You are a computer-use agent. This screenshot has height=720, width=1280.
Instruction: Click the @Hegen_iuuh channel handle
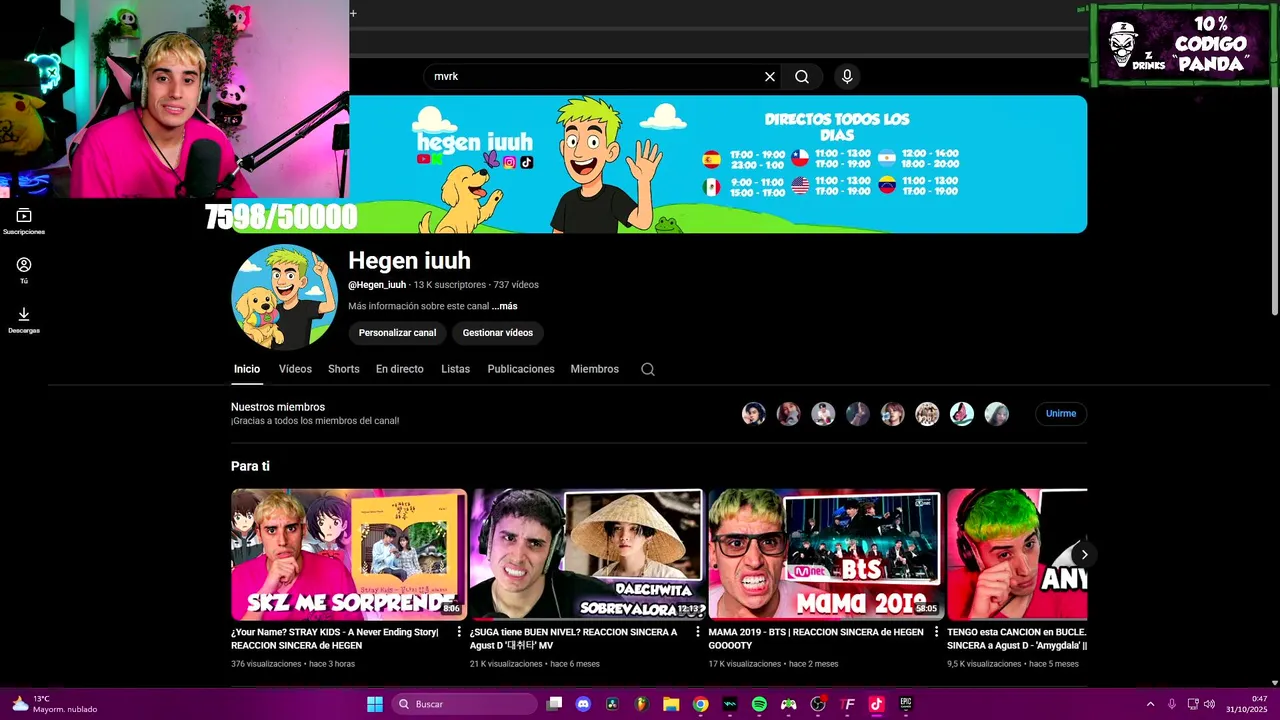point(377,285)
